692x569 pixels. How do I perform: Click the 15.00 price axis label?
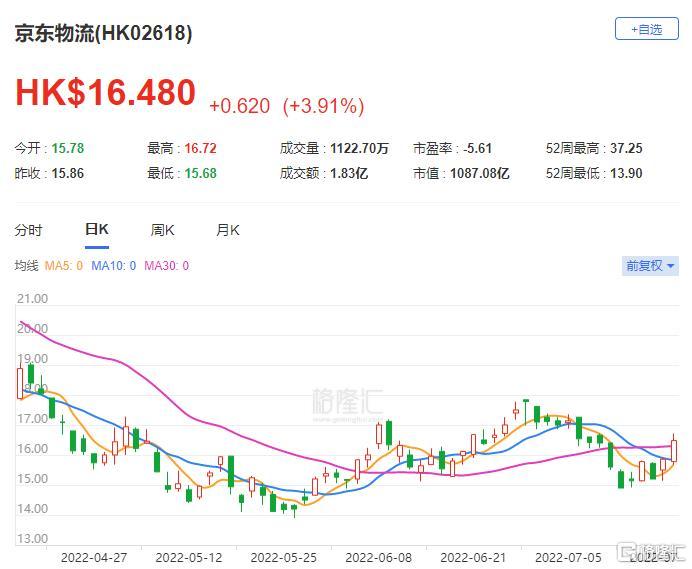[x=32, y=479]
